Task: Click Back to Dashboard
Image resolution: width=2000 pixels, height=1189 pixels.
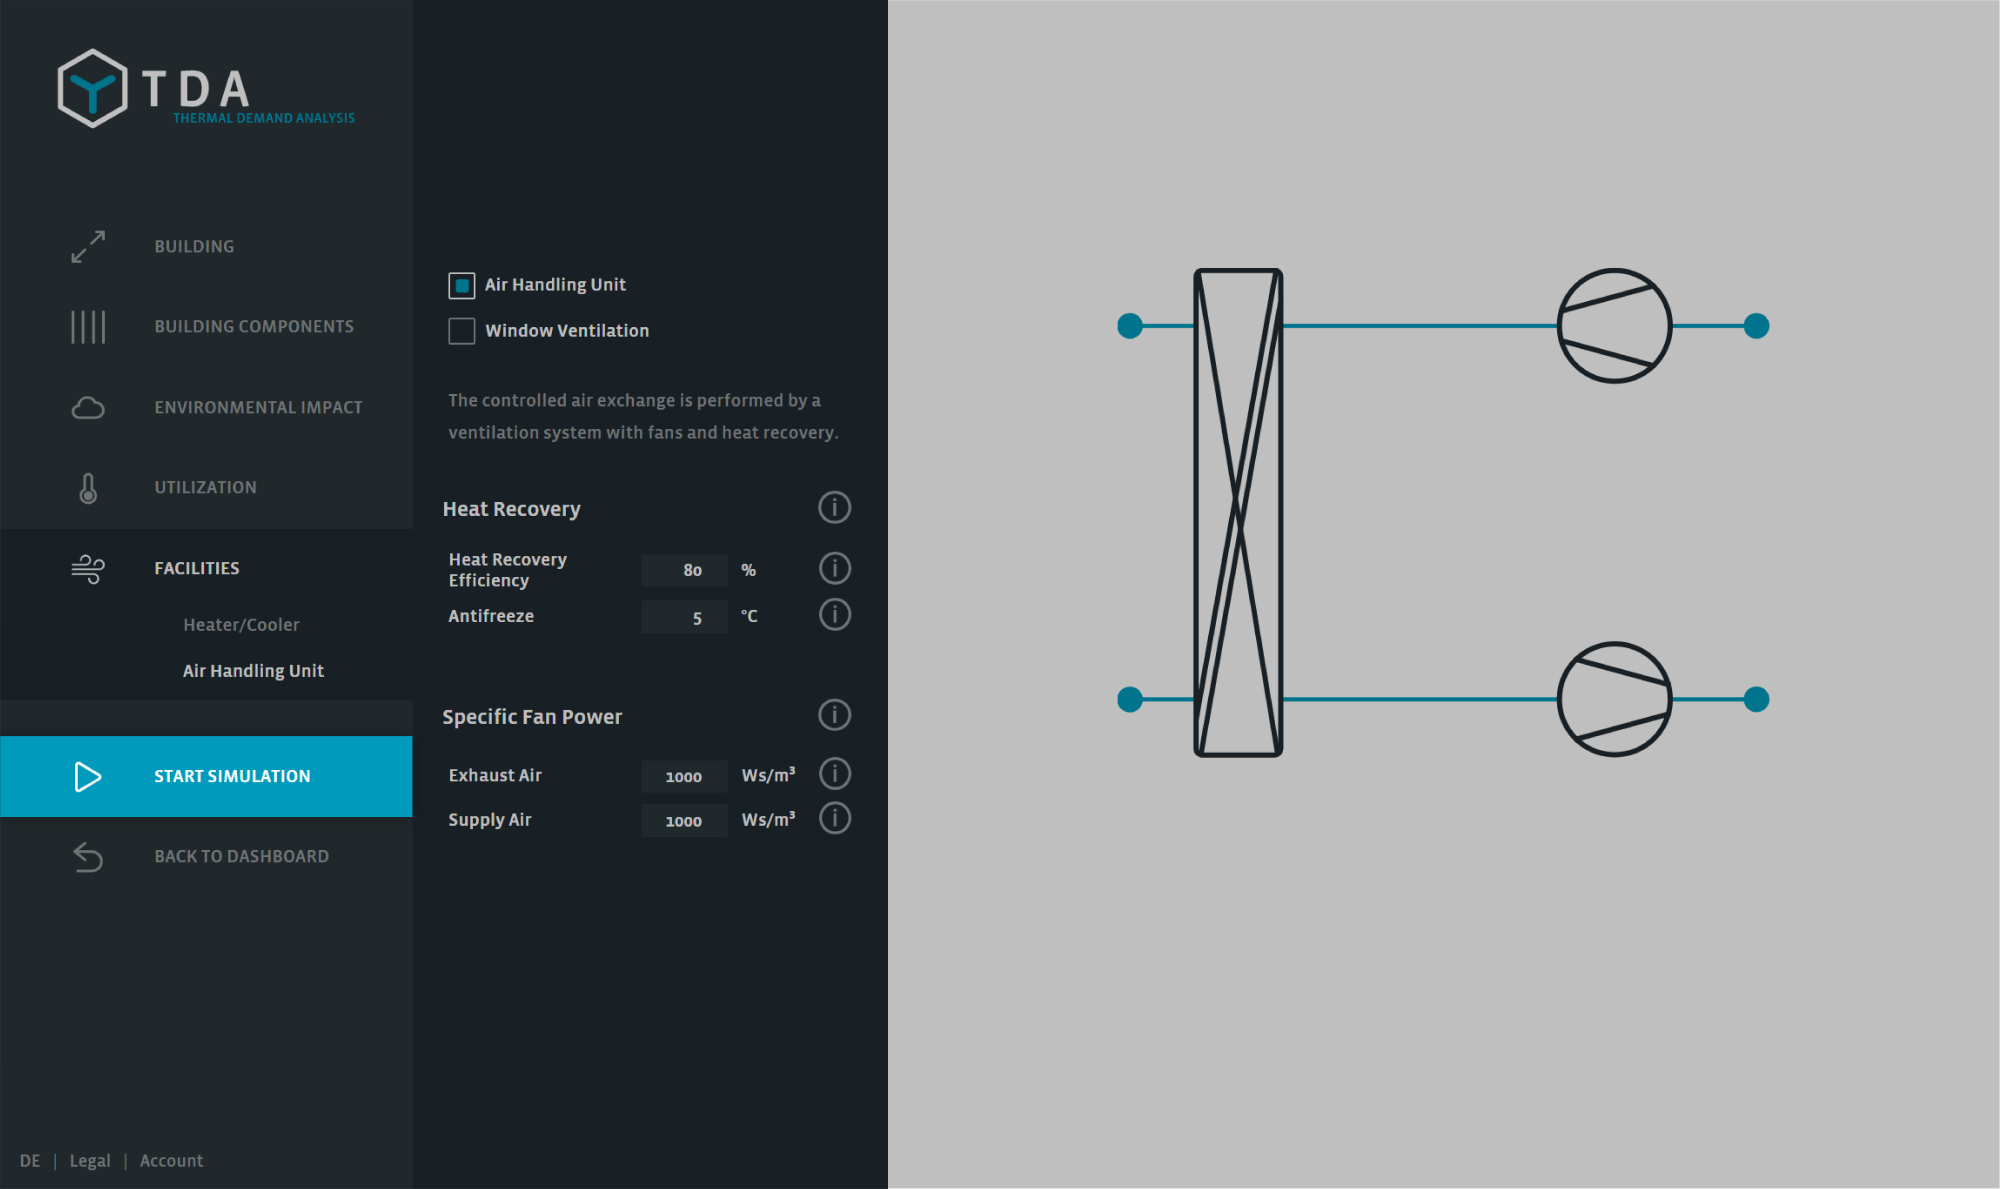Action: click(241, 857)
